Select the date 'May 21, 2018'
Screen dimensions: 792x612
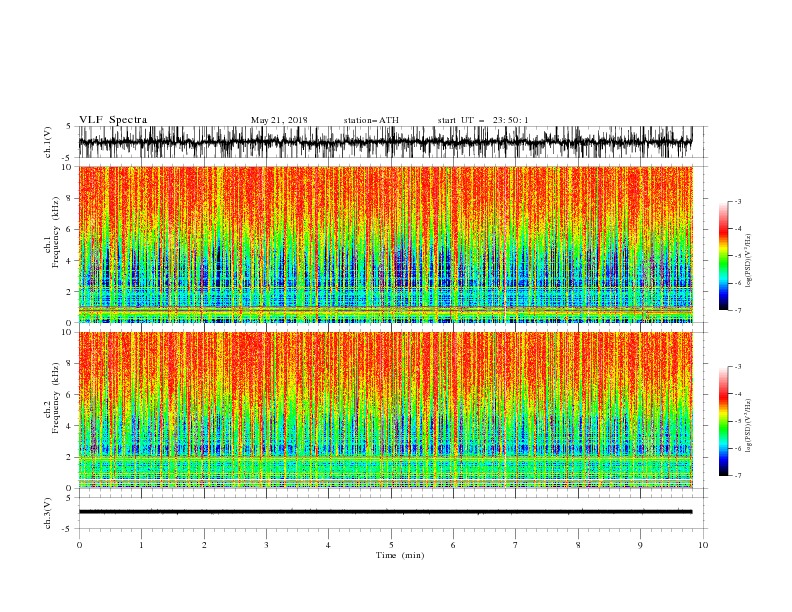pyautogui.click(x=279, y=120)
